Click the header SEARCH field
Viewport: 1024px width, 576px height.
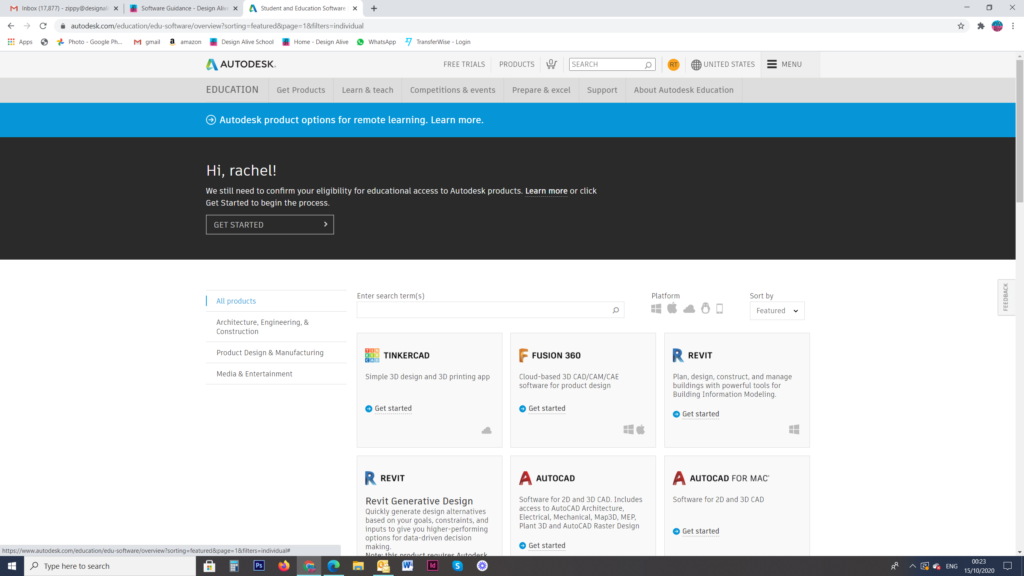pos(611,65)
